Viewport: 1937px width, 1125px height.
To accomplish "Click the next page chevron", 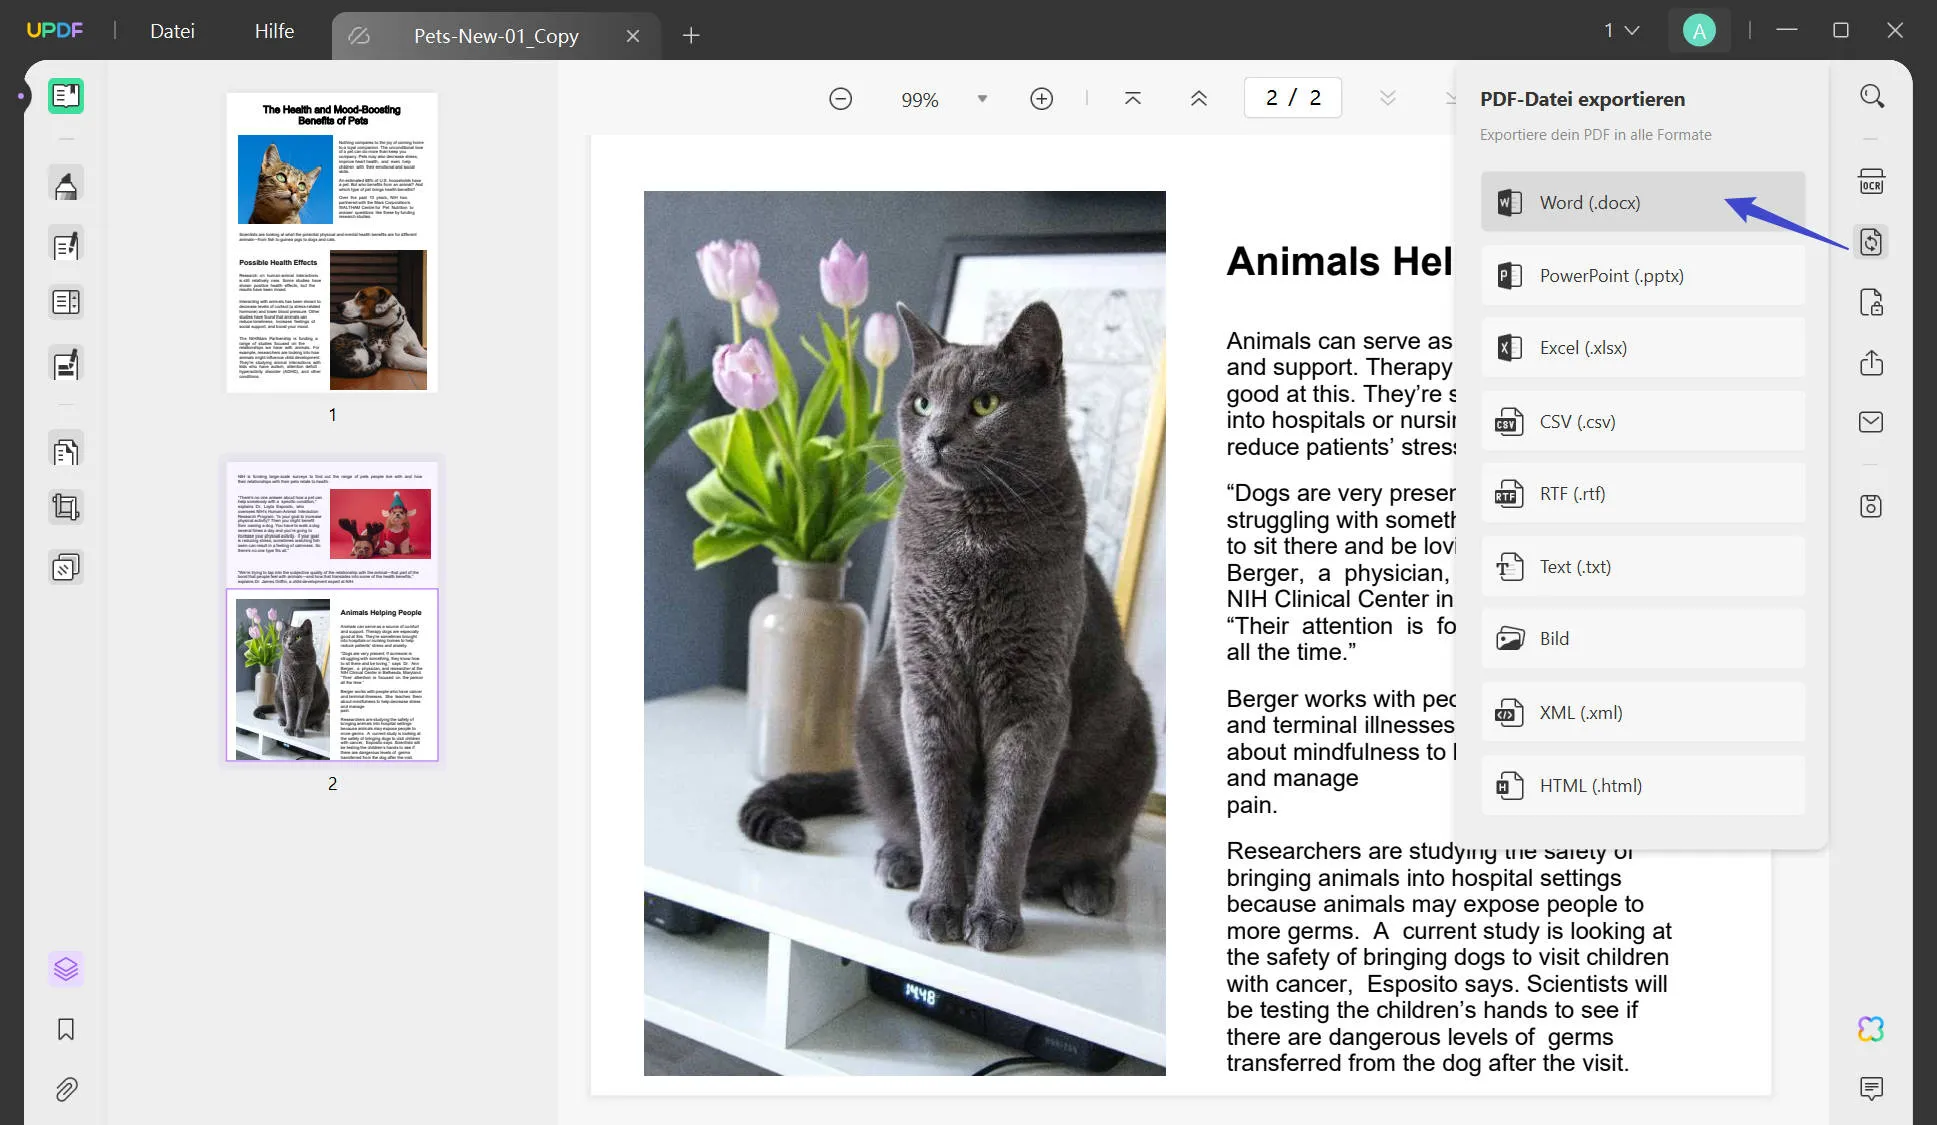I will pos(1387,97).
